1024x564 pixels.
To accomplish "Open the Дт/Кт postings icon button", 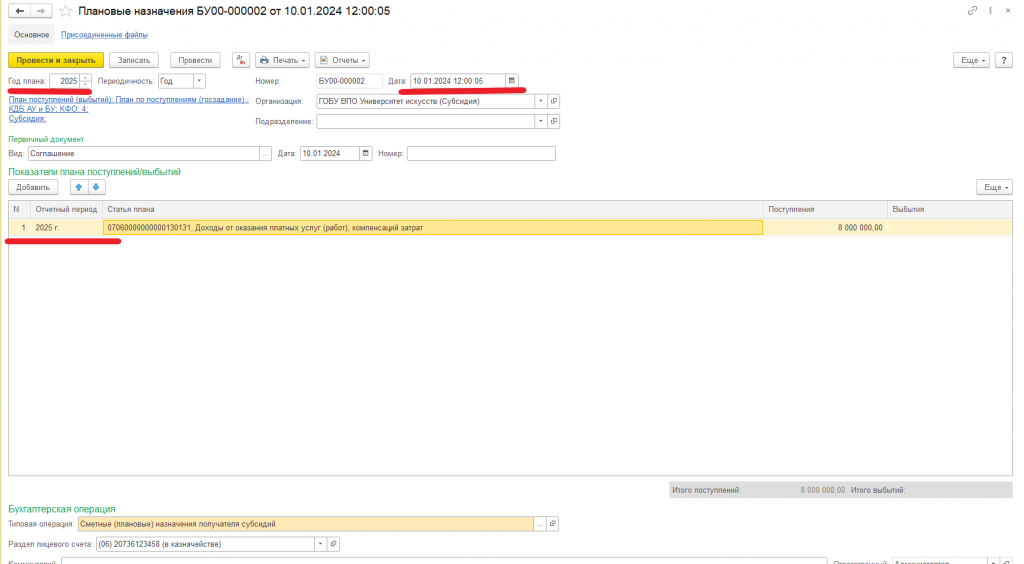I will 241,60.
